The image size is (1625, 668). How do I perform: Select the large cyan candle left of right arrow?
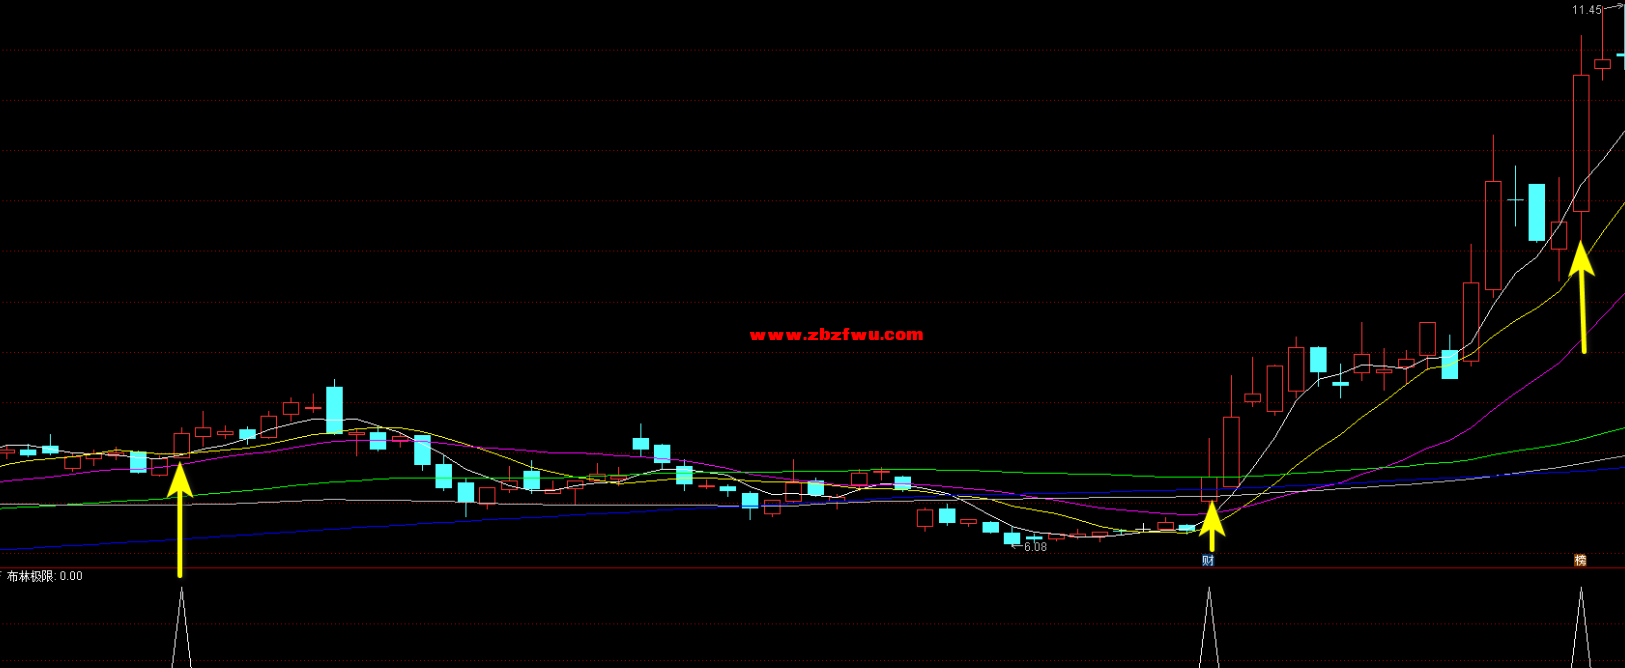pyautogui.click(x=1536, y=212)
